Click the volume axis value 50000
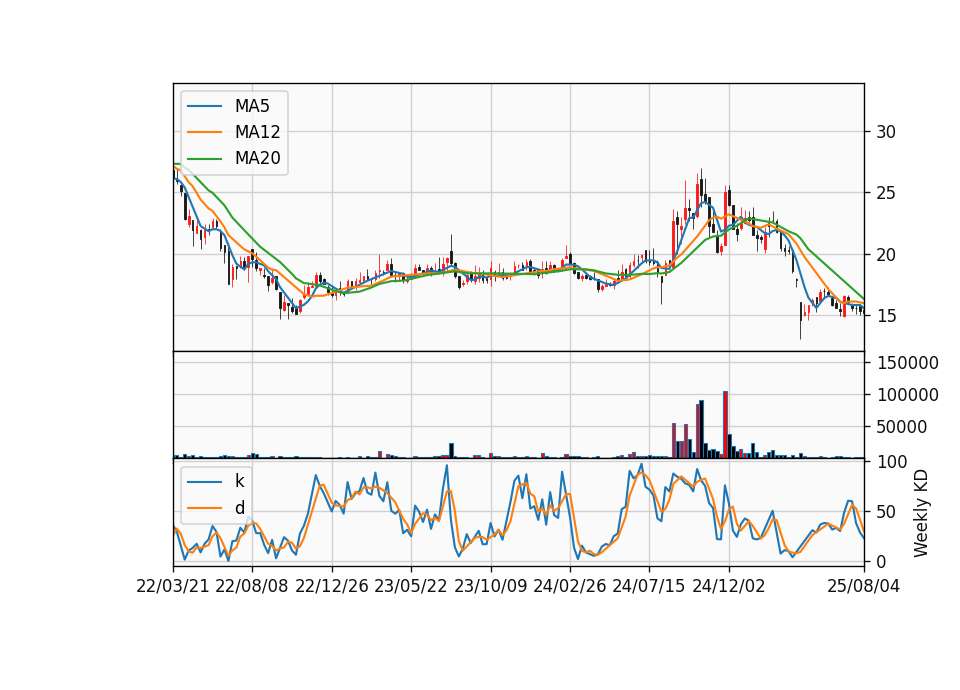This screenshot has width=960, height=690. click(x=901, y=427)
